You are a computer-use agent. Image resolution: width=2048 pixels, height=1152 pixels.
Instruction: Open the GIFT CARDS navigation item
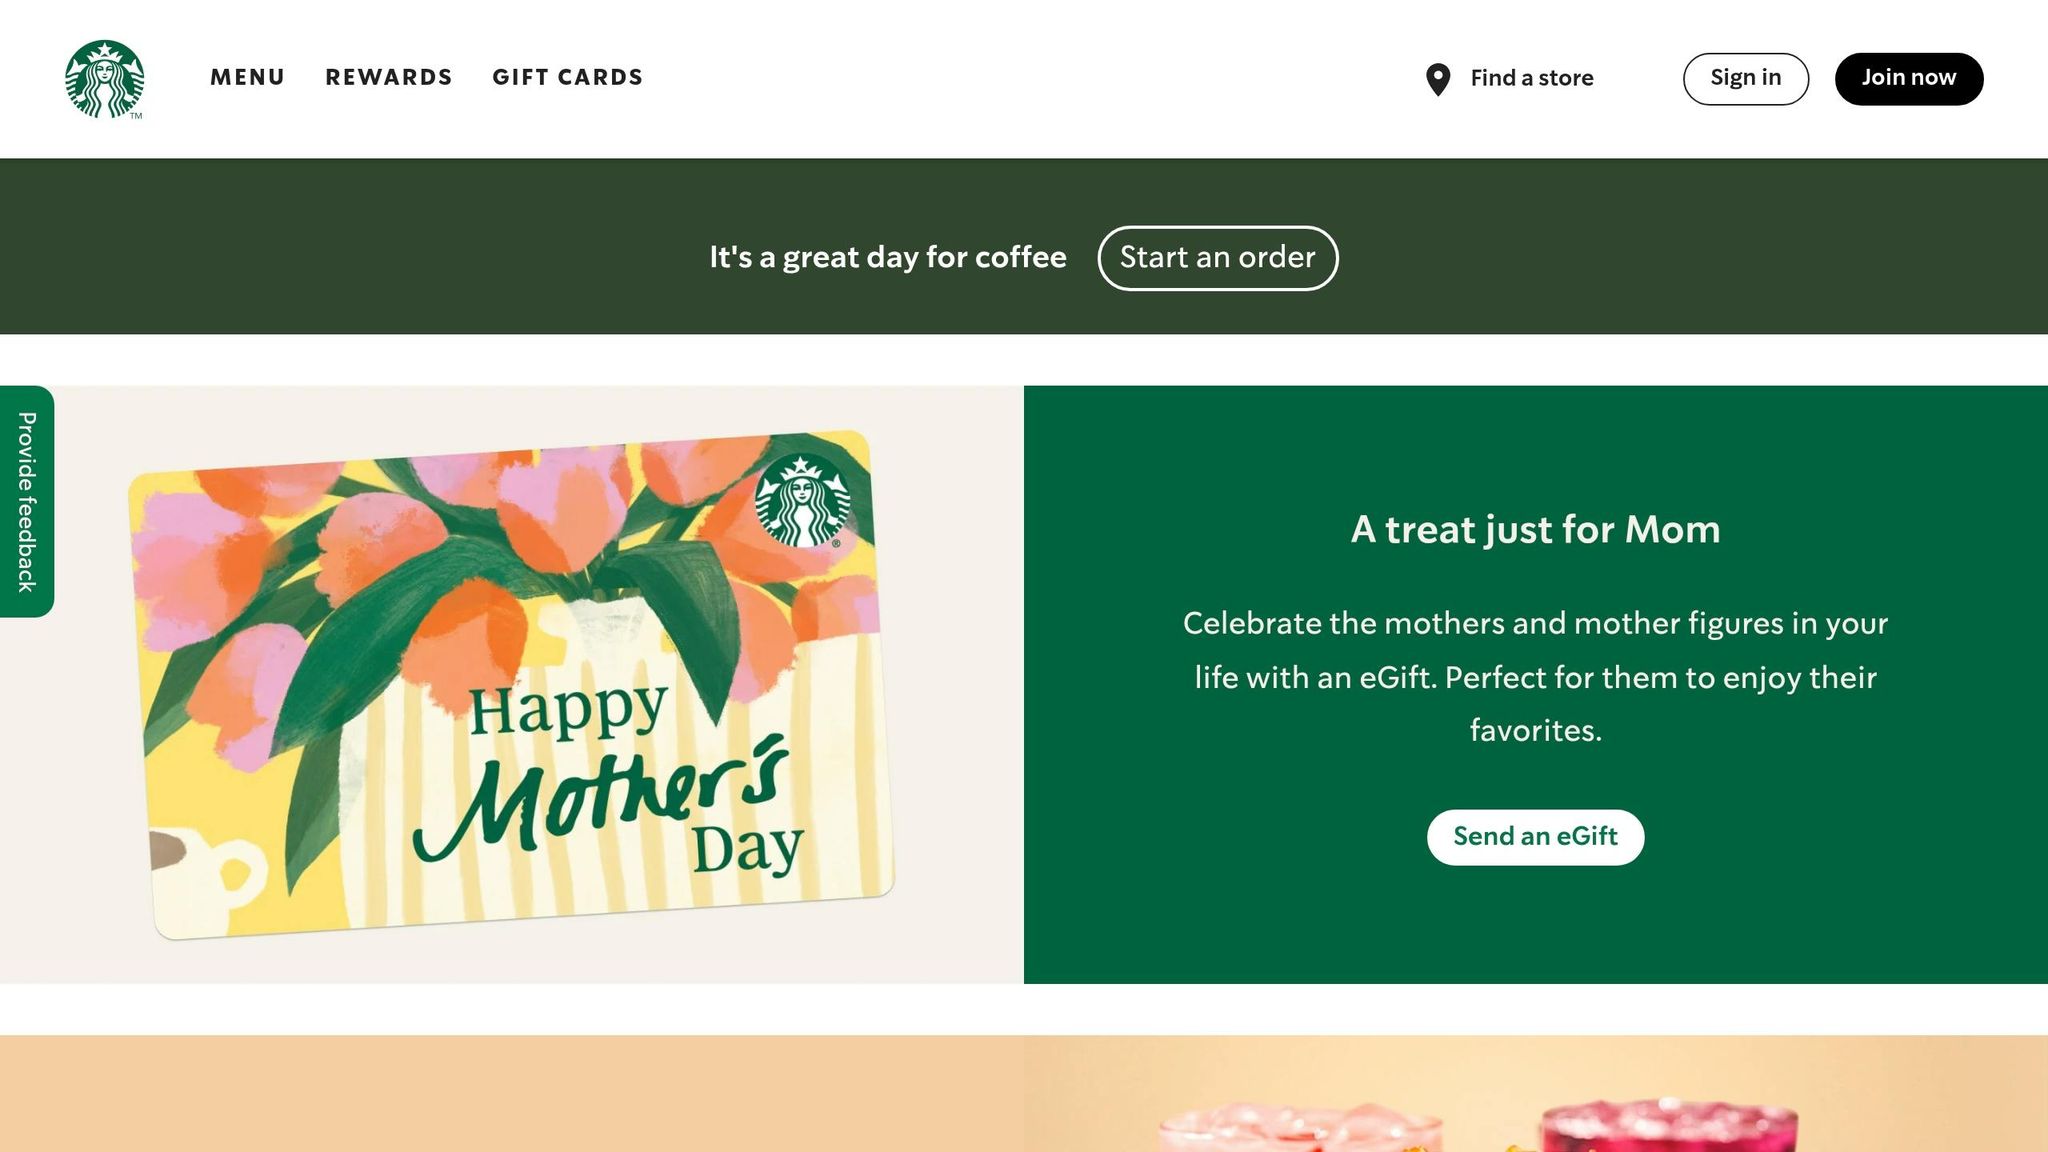pyautogui.click(x=568, y=77)
